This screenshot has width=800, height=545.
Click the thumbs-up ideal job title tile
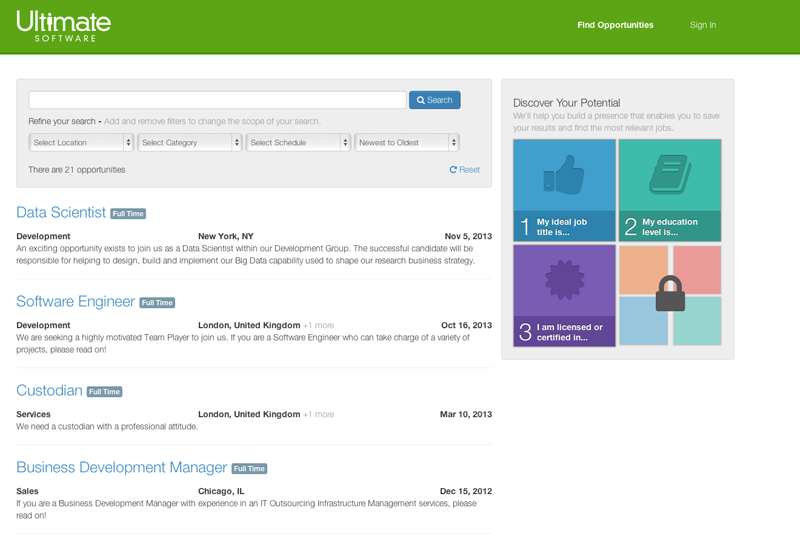click(x=564, y=190)
